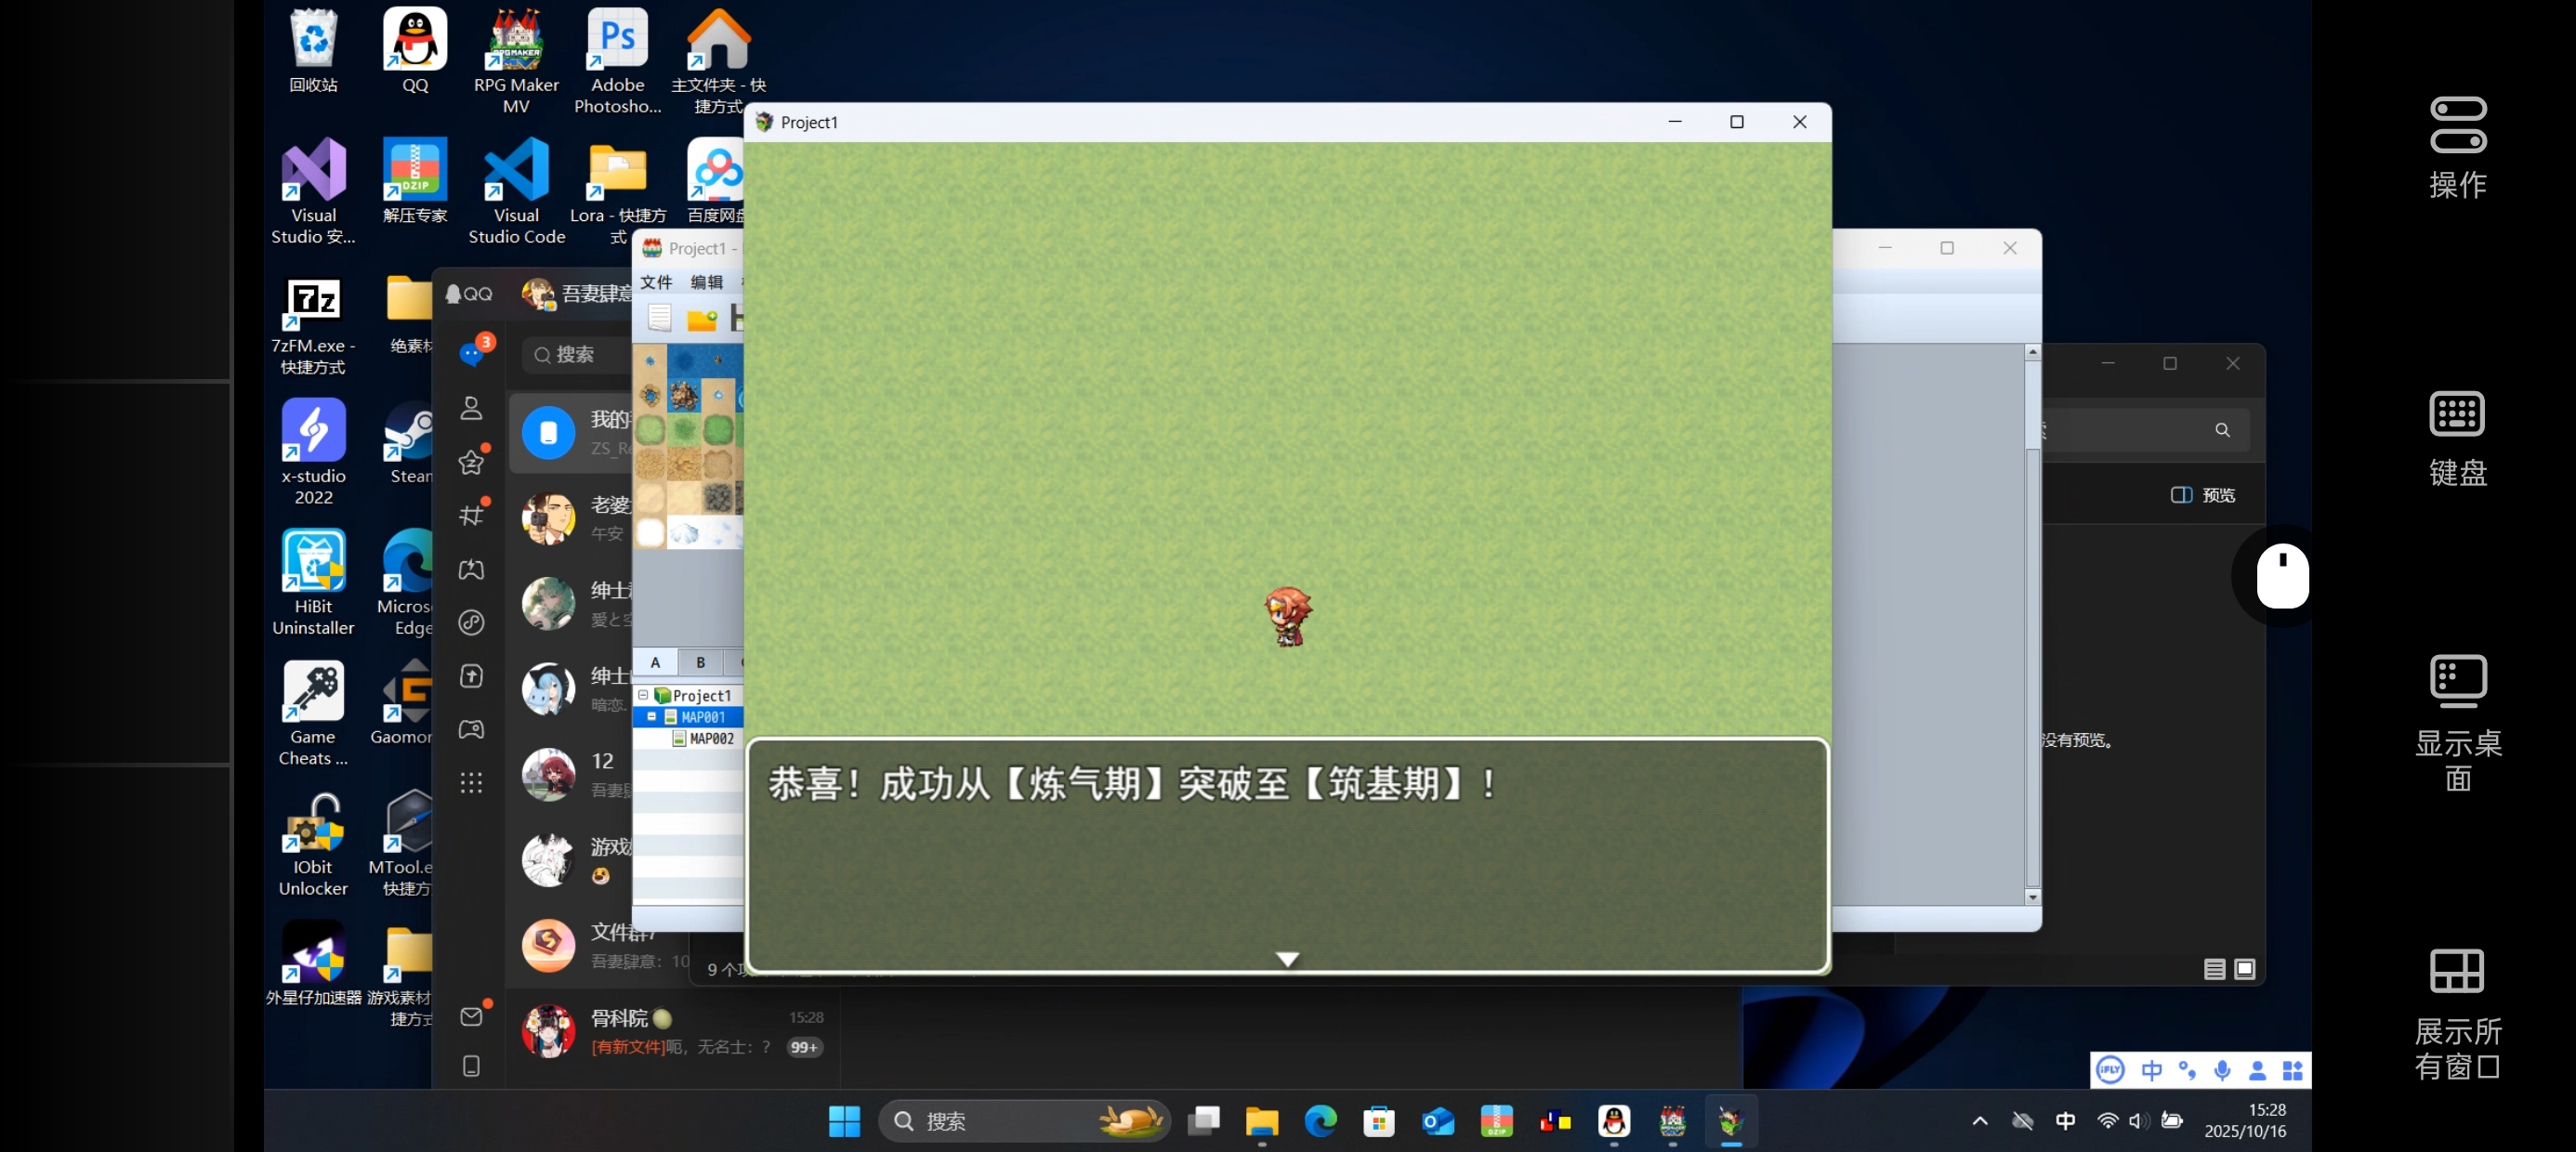The height and width of the screenshot is (1152, 2576).
Task: Open the Microsoft Store taskbar icon
Action: (1379, 1121)
